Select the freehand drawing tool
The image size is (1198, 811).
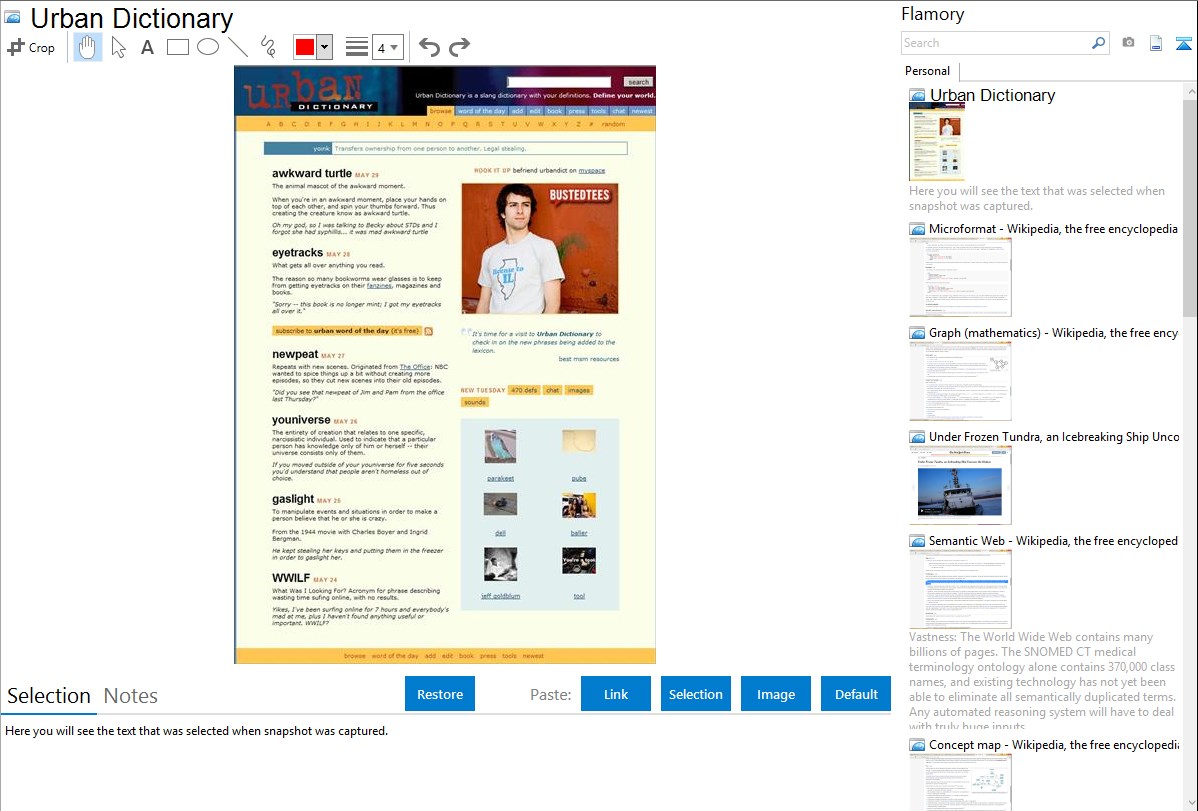click(268, 47)
